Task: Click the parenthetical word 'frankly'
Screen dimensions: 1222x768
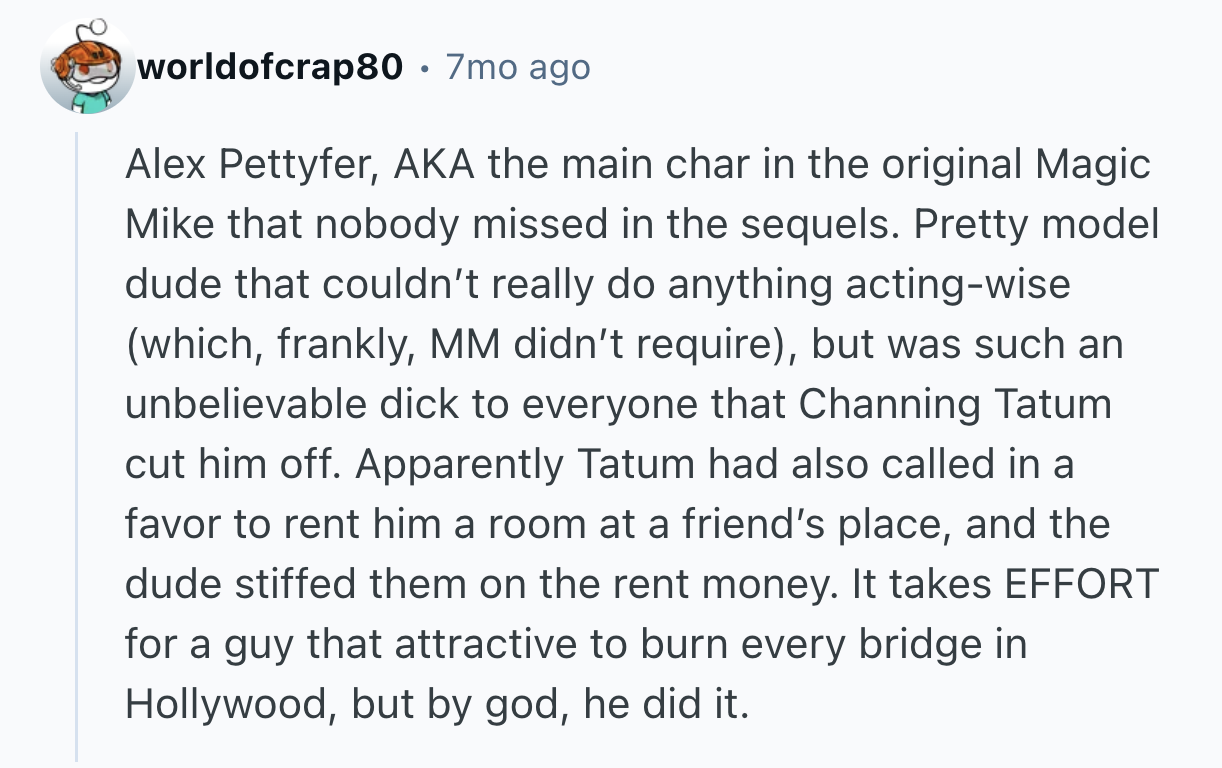Action: (332, 345)
